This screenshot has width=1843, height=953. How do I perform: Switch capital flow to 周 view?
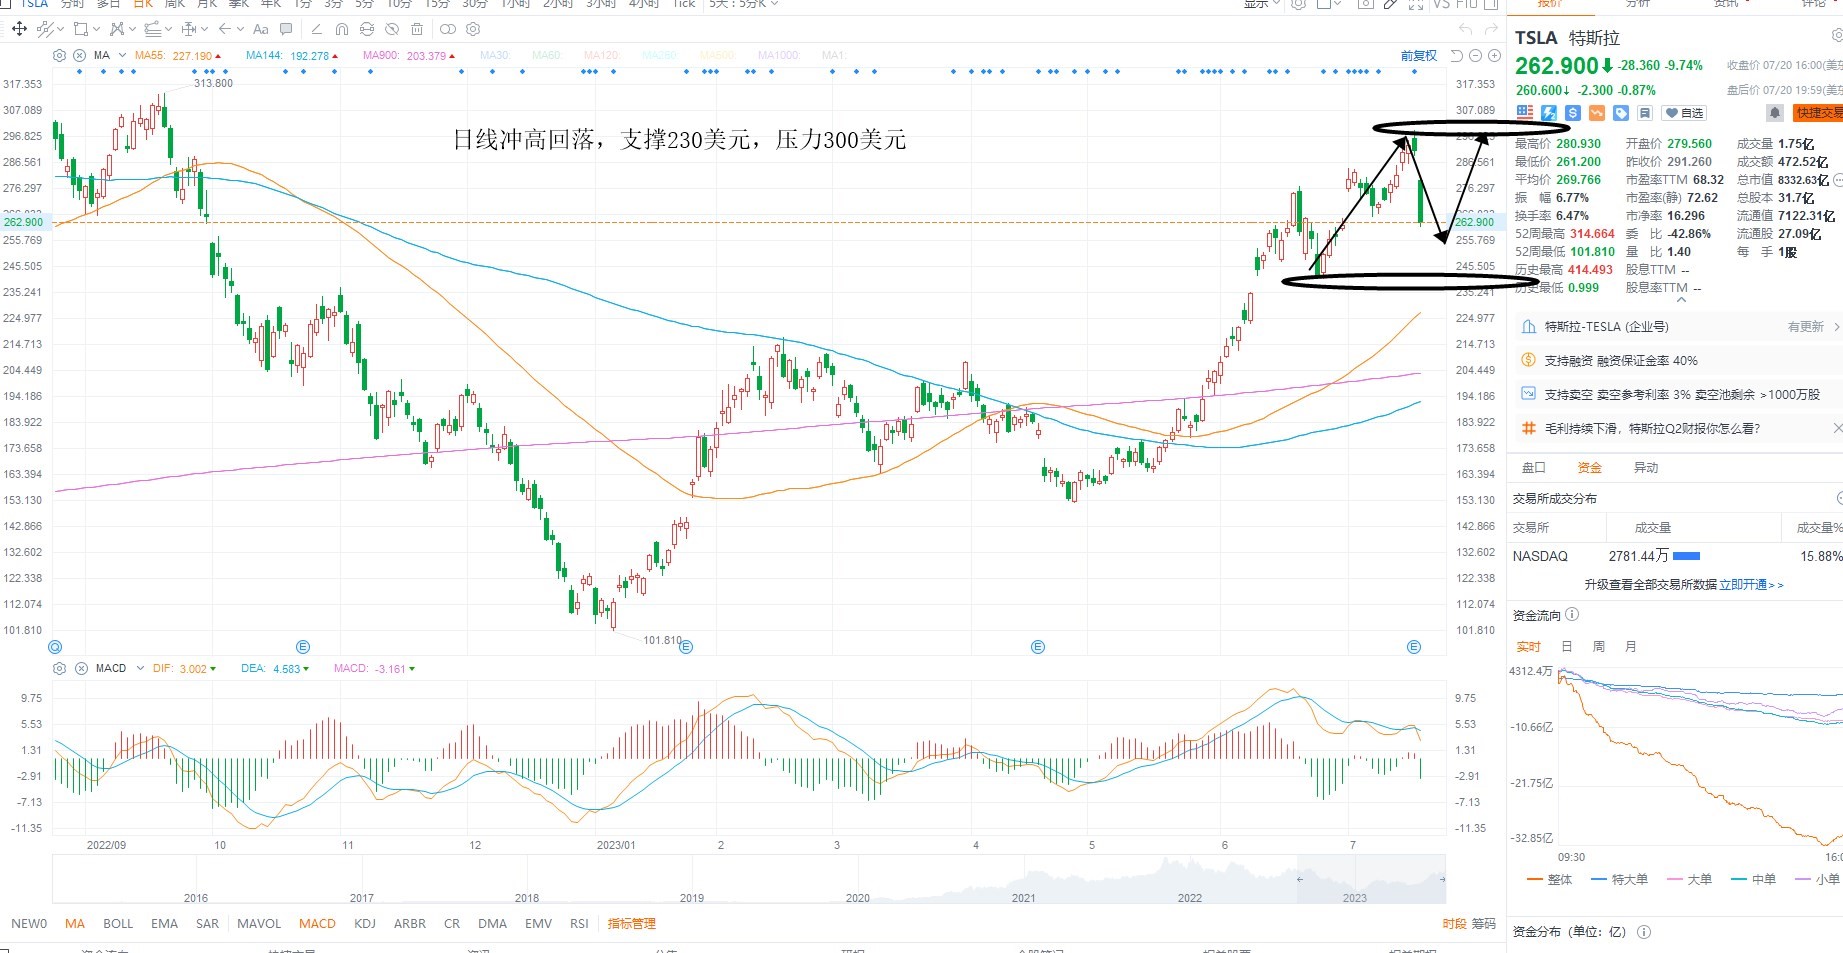(1599, 647)
